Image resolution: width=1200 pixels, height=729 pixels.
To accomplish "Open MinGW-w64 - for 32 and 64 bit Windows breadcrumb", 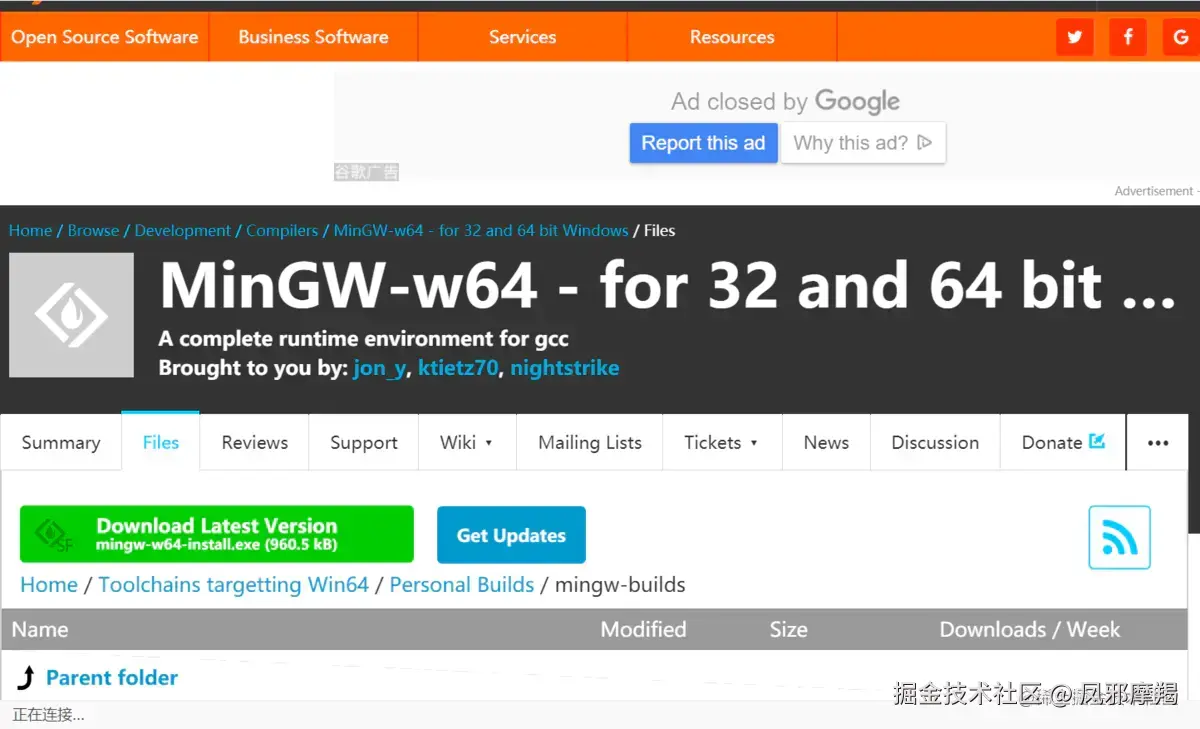I will click(x=481, y=230).
